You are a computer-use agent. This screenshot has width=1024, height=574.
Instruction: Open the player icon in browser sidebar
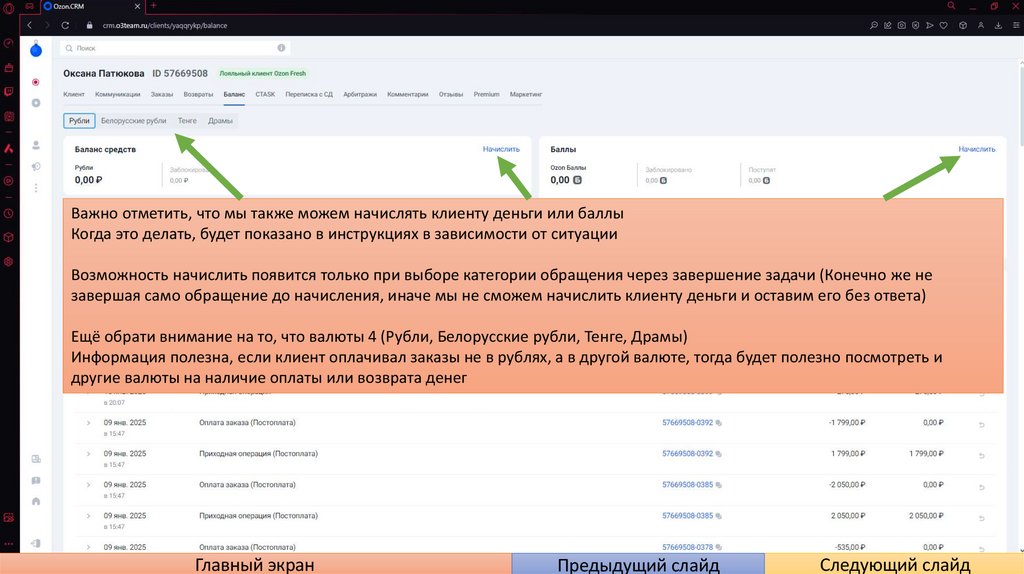pos(8,181)
